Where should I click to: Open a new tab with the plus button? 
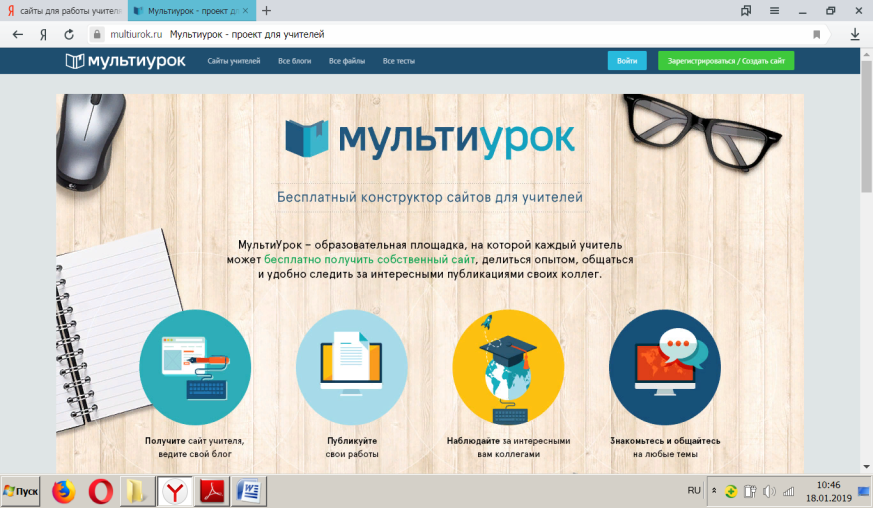tap(267, 11)
